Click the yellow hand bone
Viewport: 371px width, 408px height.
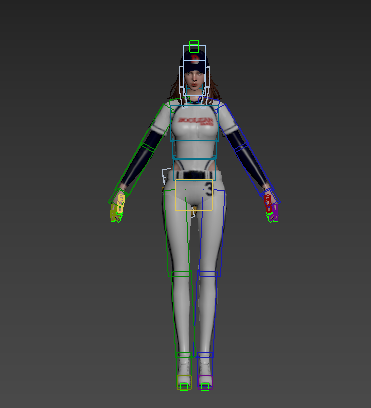[121, 203]
